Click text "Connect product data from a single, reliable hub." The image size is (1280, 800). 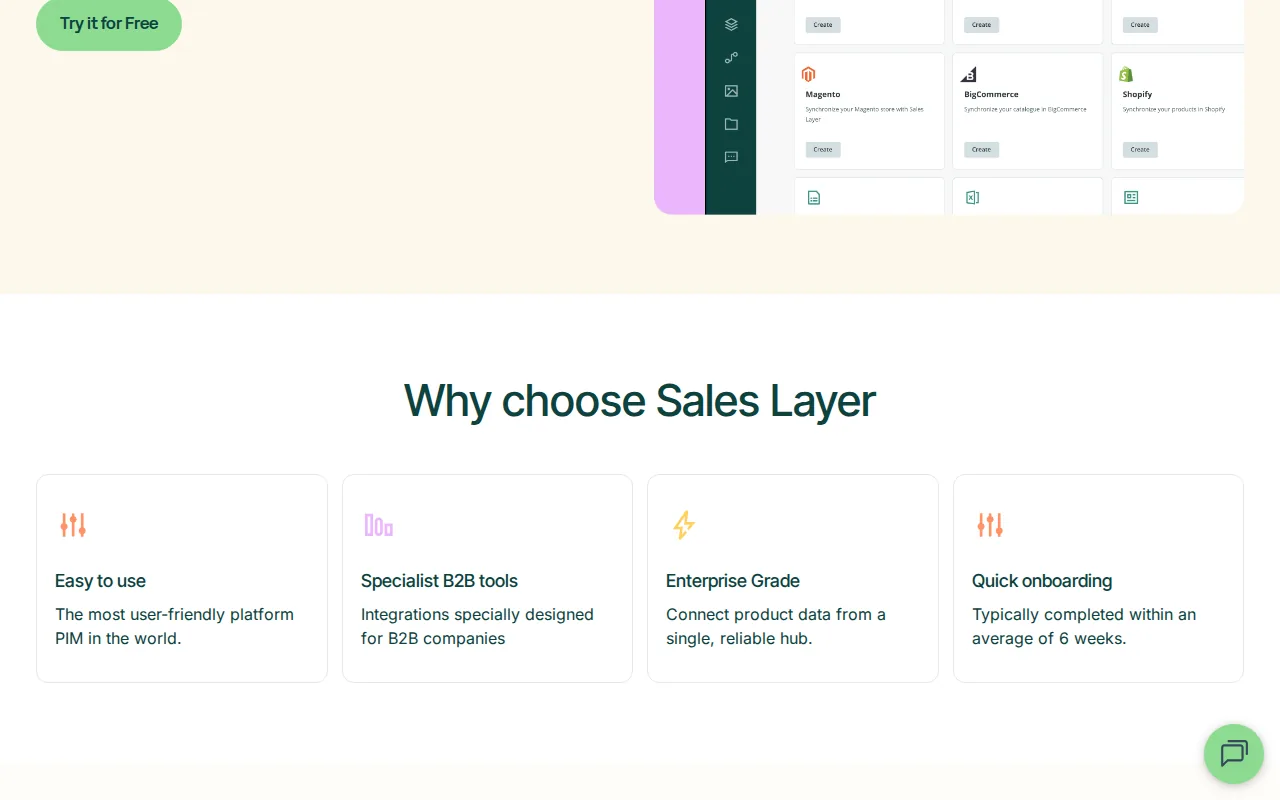[x=776, y=626]
